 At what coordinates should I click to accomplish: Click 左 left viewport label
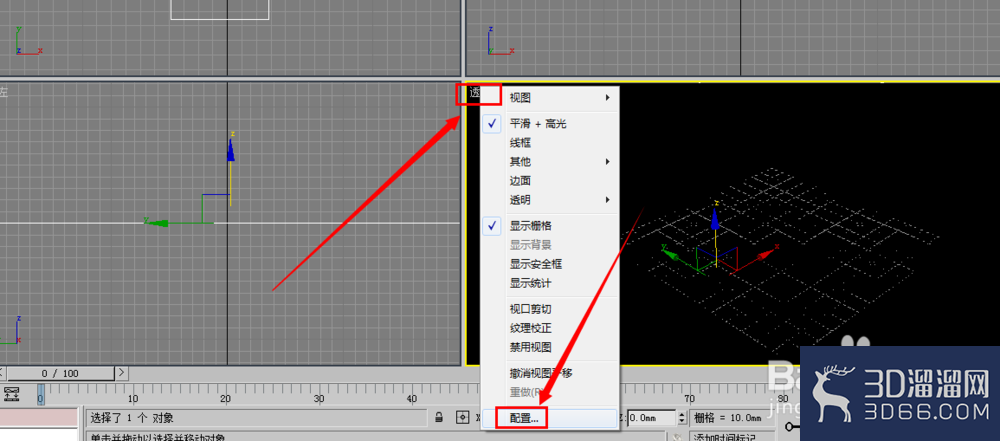4,92
